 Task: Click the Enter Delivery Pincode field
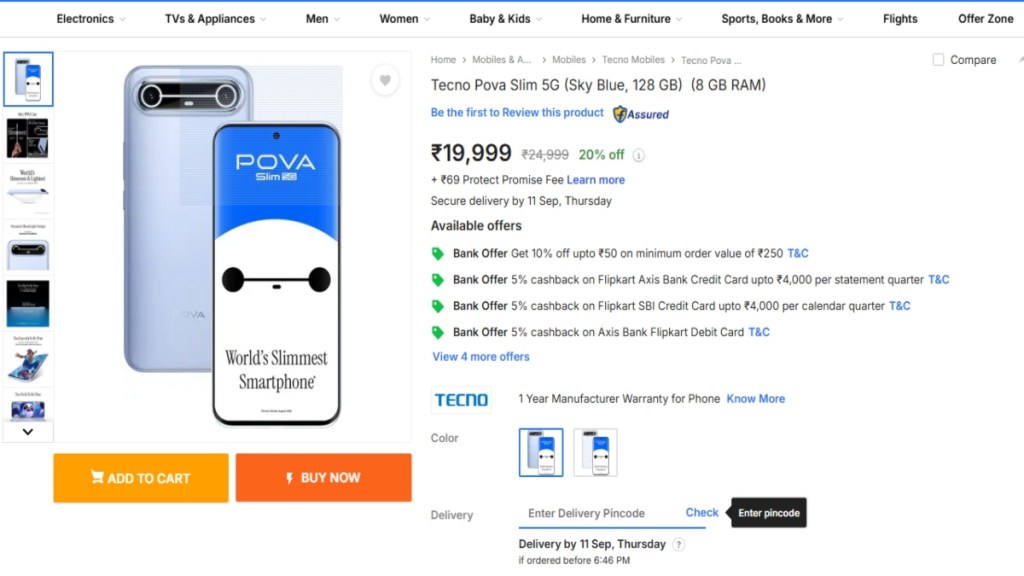(x=598, y=513)
